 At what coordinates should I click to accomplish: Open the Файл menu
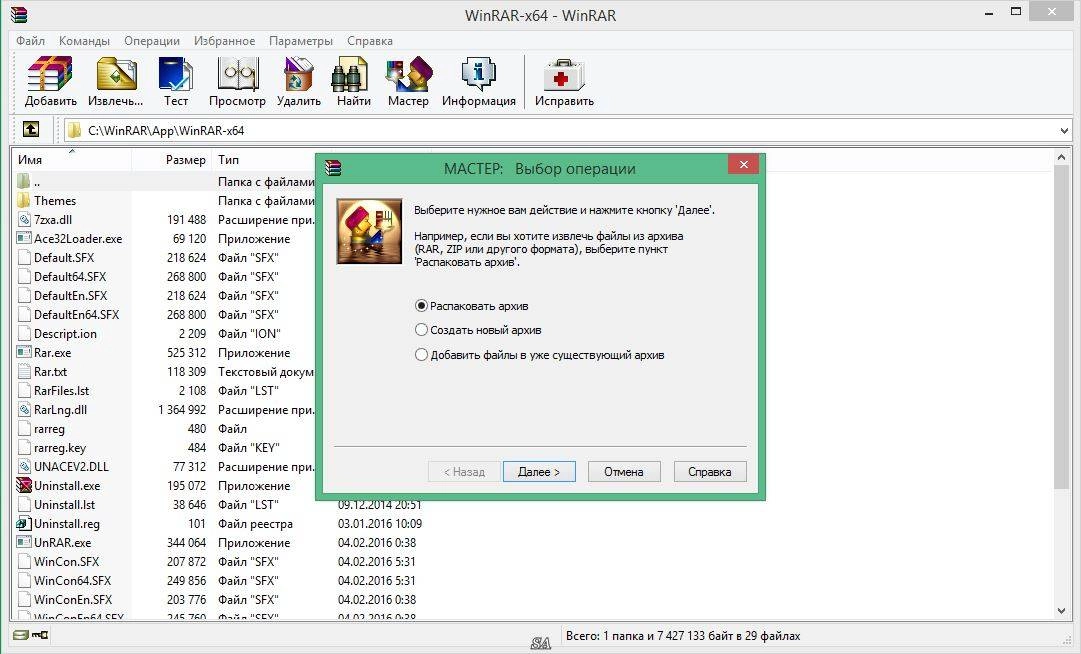coord(30,41)
